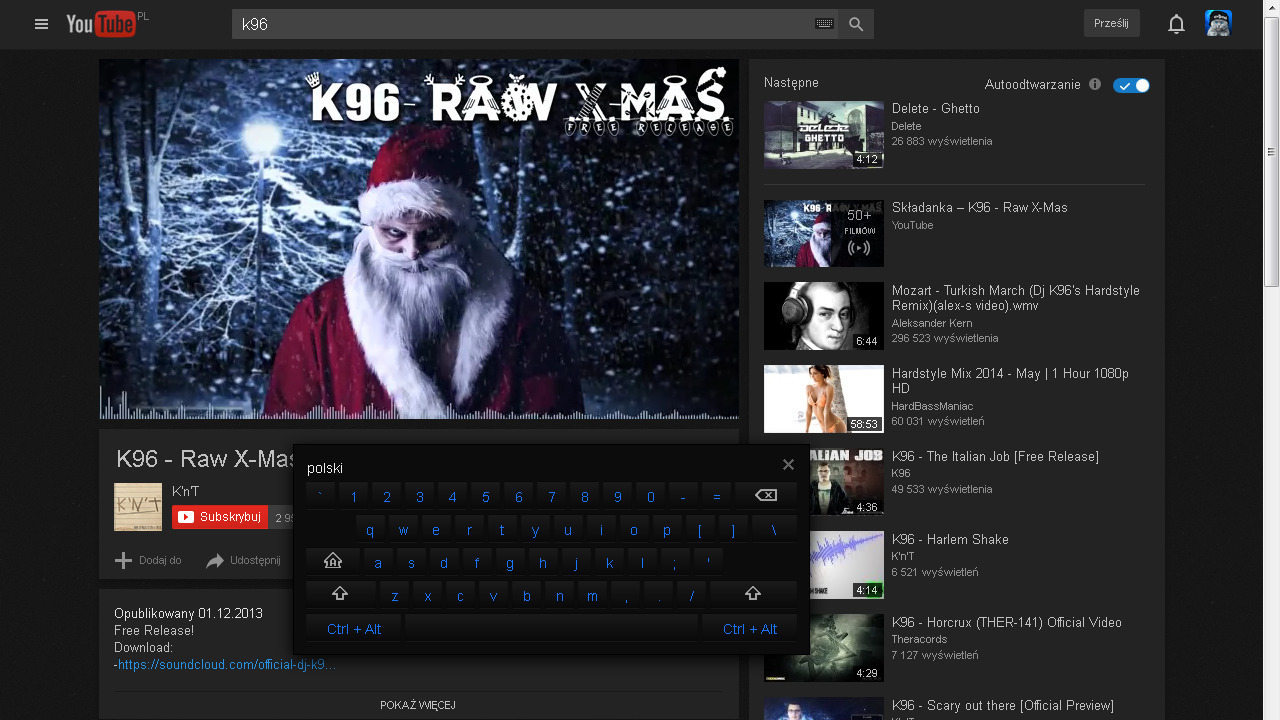Click 'K96 - Scary out there' title

(x=1003, y=705)
